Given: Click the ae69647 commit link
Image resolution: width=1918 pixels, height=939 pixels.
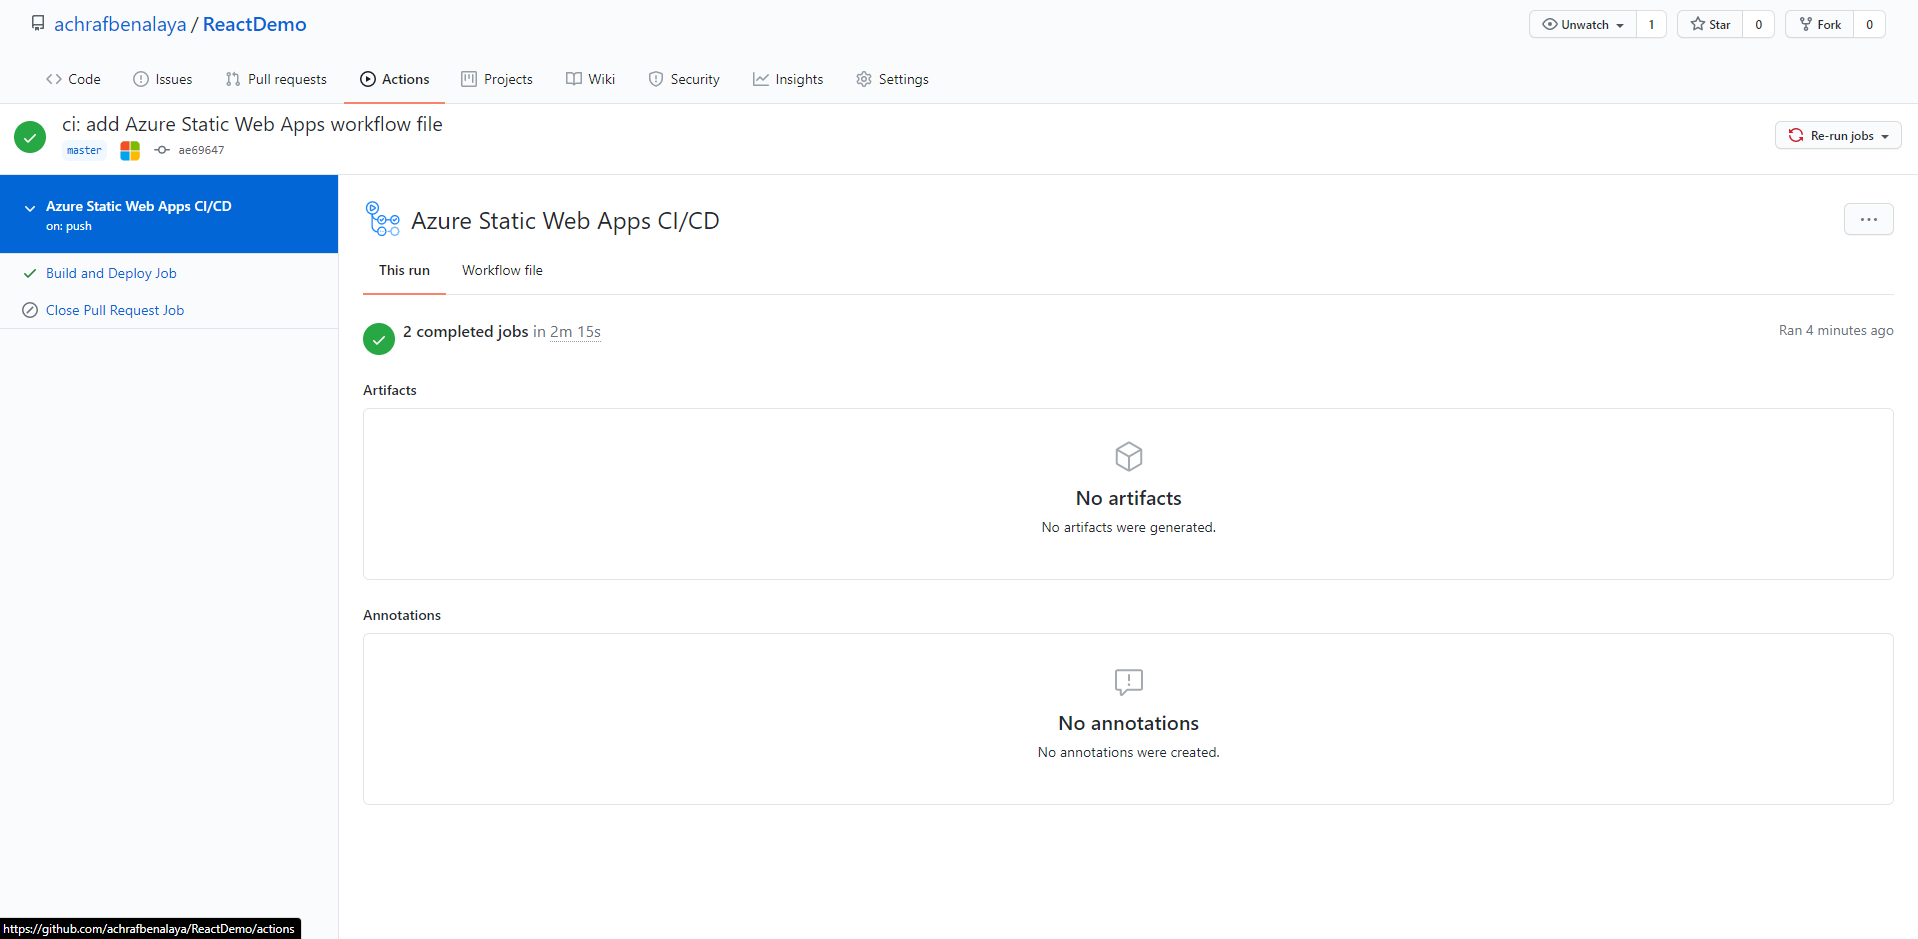Looking at the screenshot, I should coord(200,150).
